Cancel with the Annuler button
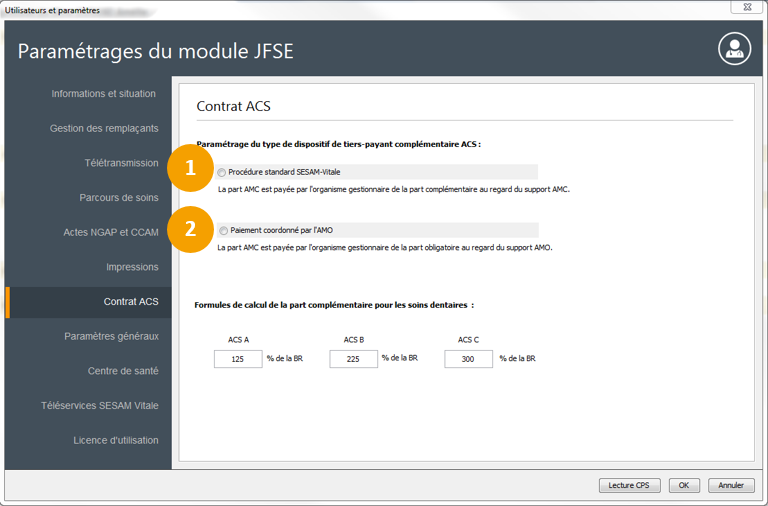Image resolution: width=768 pixels, height=506 pixels. click(731, 485)
